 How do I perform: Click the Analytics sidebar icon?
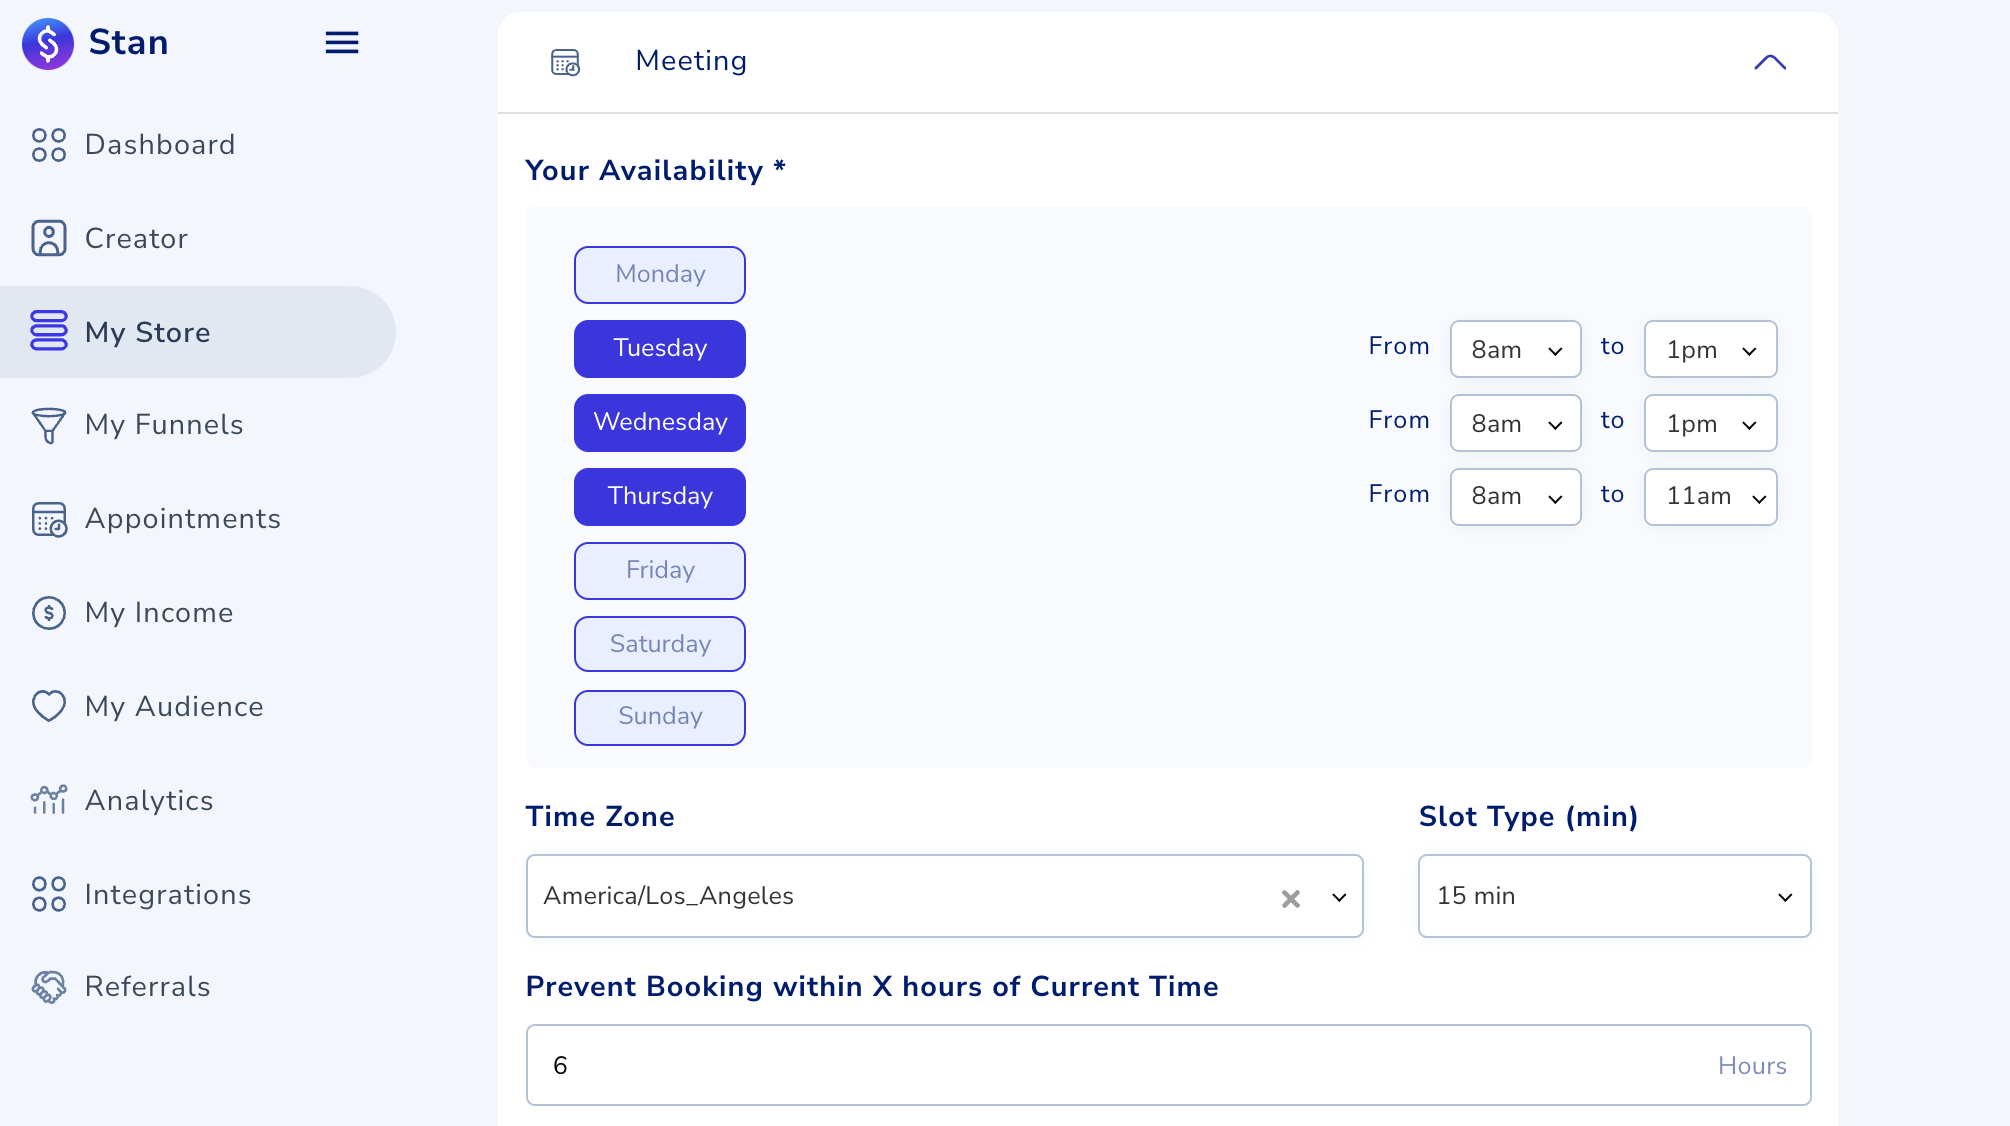(x=50, y=799)
